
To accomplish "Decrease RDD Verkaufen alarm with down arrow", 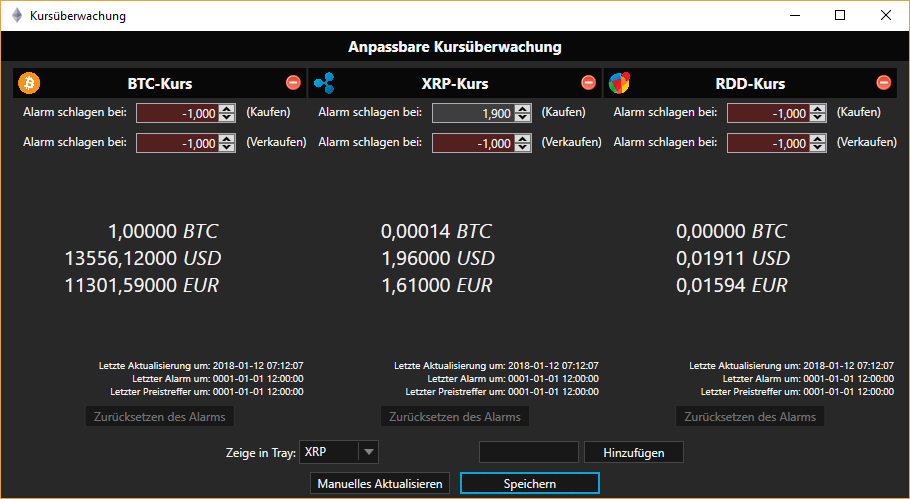I will 818,148.
